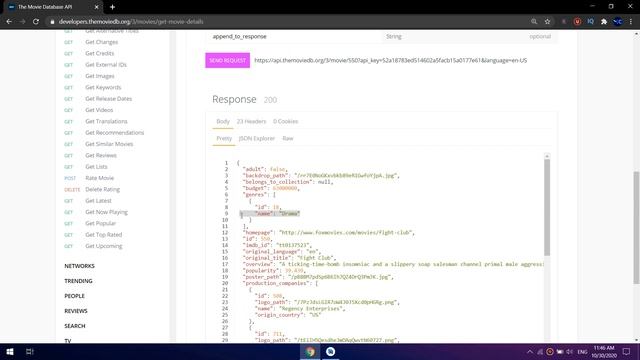Click the response JSON panel scrollbar
This screenshot has height=360, width=640.
pos(547,207)
